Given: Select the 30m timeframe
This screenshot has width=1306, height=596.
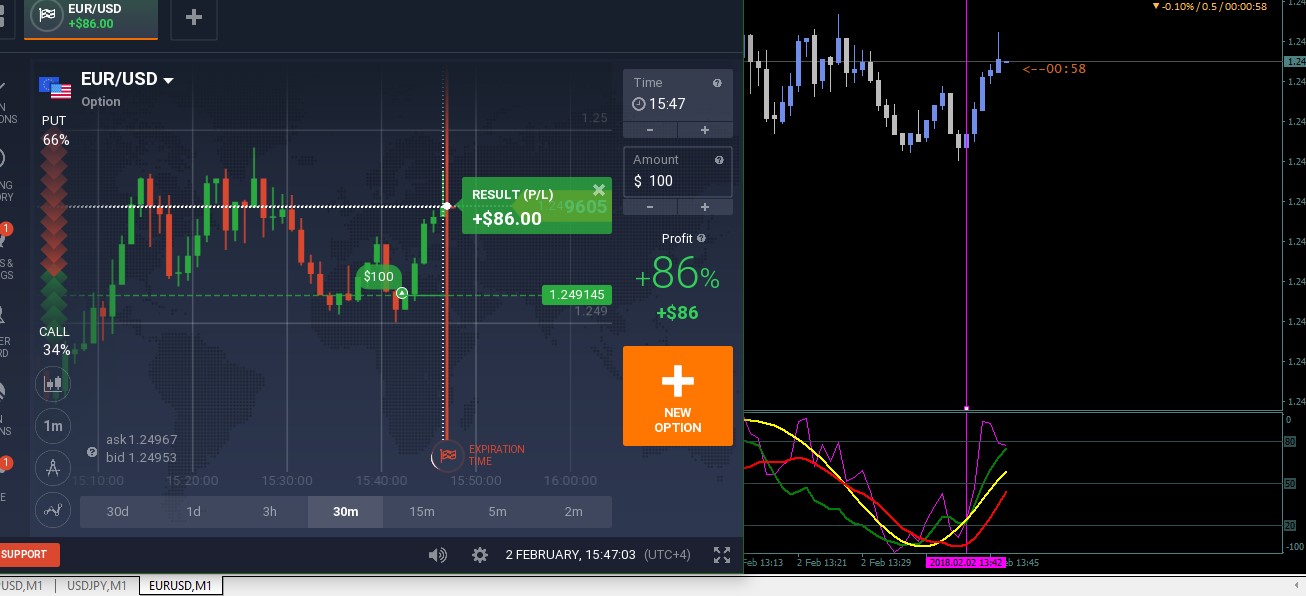Looking at the screenshot, I should coord(346,512).
